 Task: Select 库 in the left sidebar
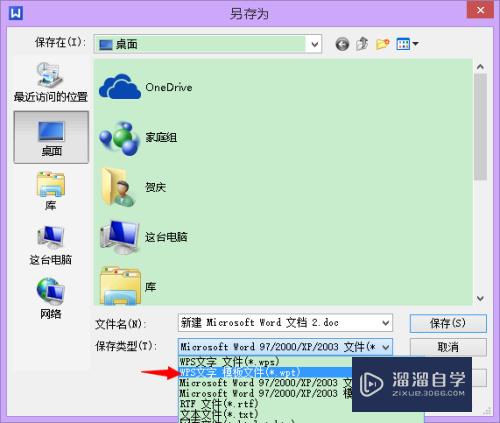(x=50, y=191)
